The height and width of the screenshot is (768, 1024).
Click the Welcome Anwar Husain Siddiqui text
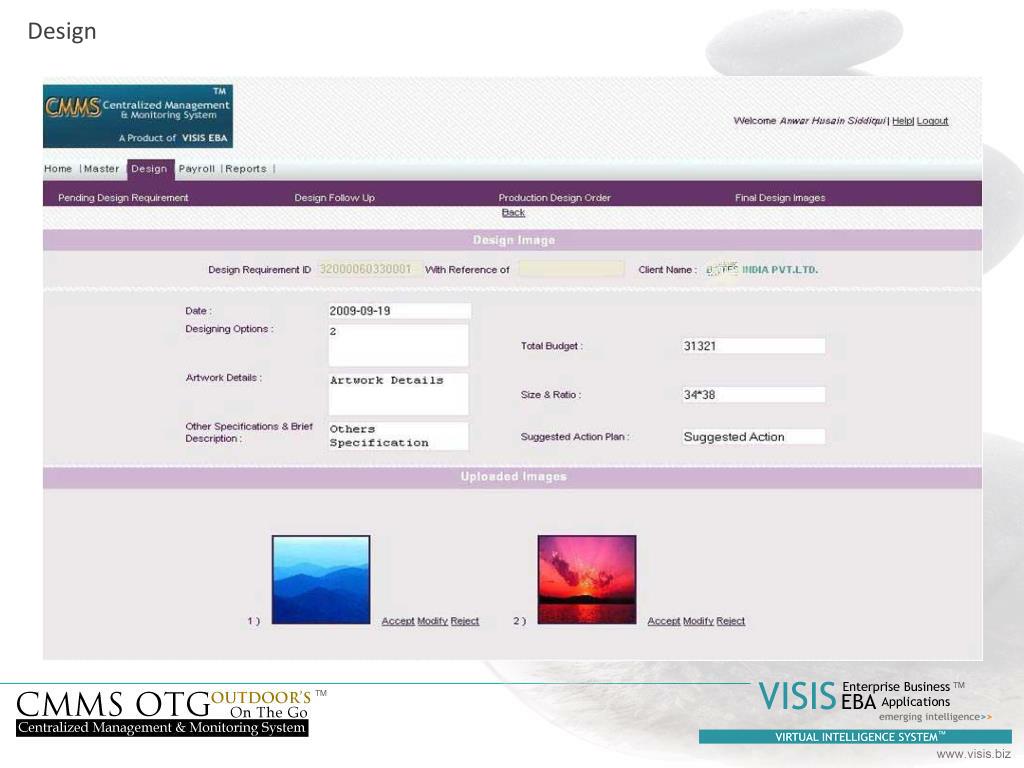coord(810,121)
